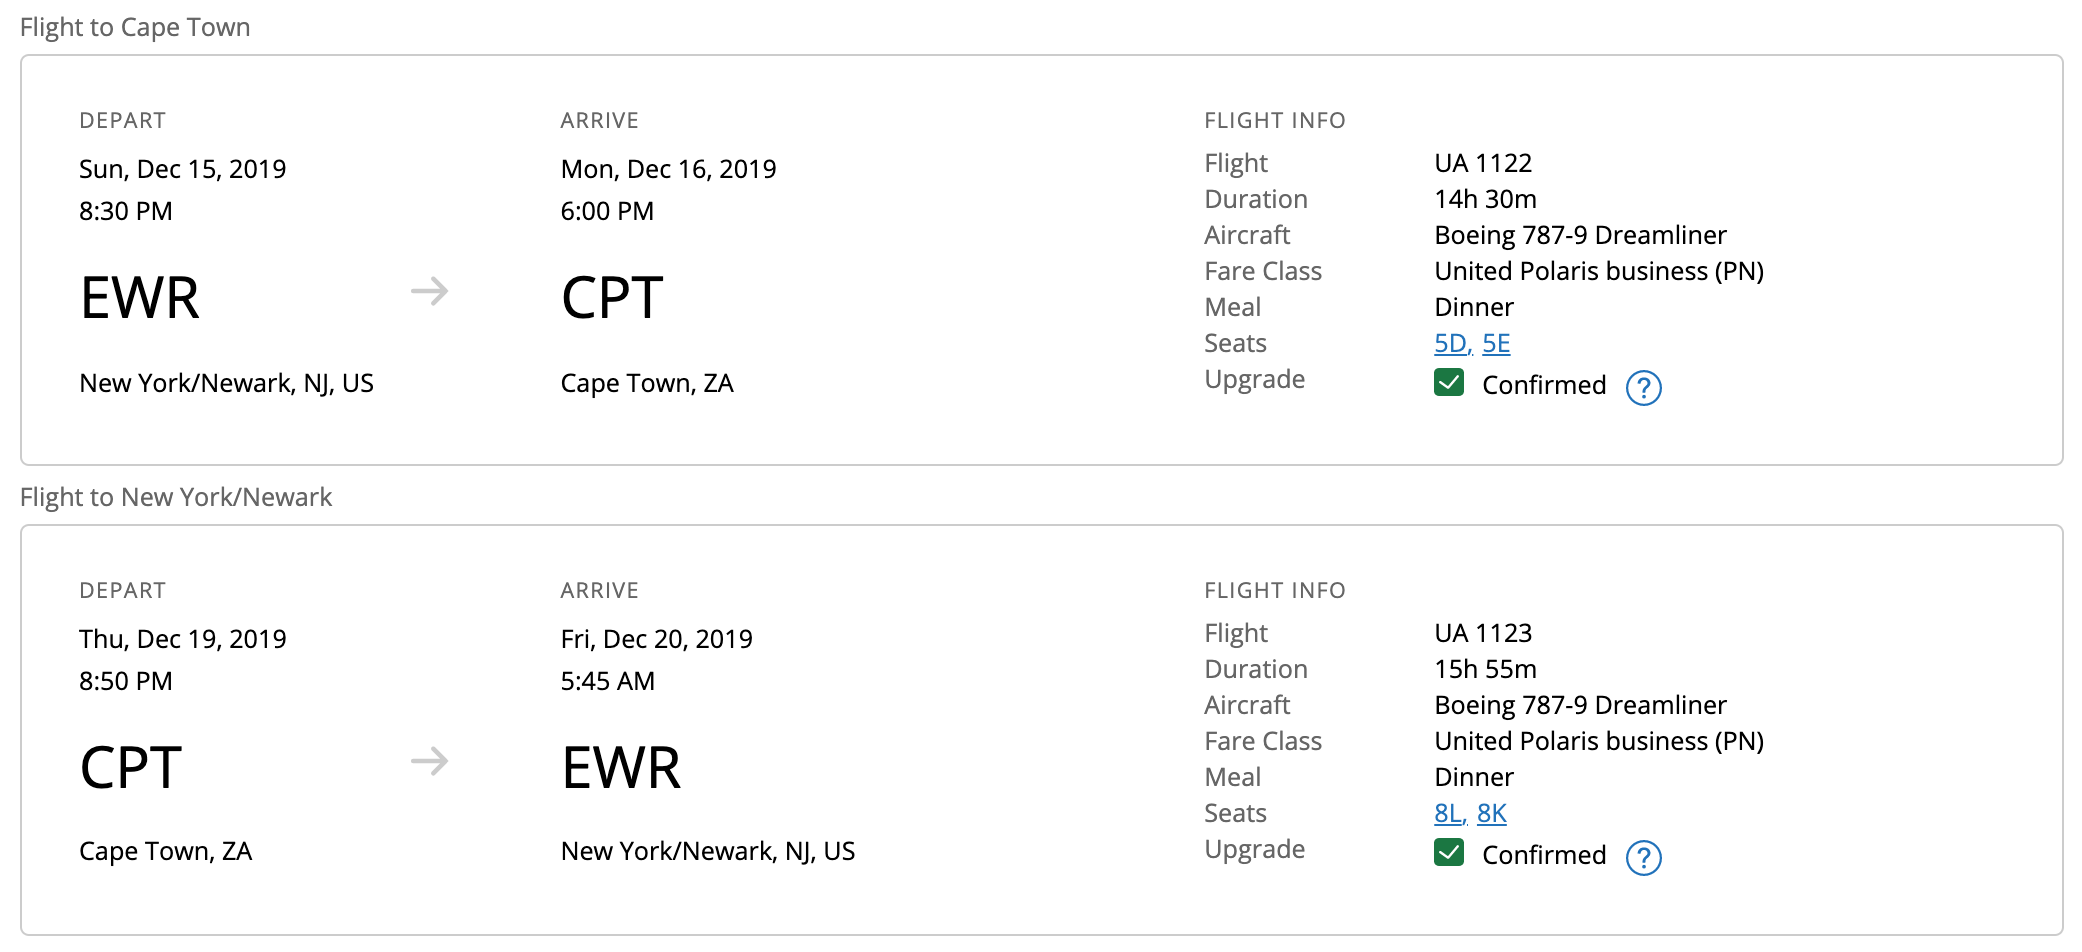Click help icon beside Cape Town flight upgrade
Viewport: 2082px width, 952px height.
coord(1643,387)
